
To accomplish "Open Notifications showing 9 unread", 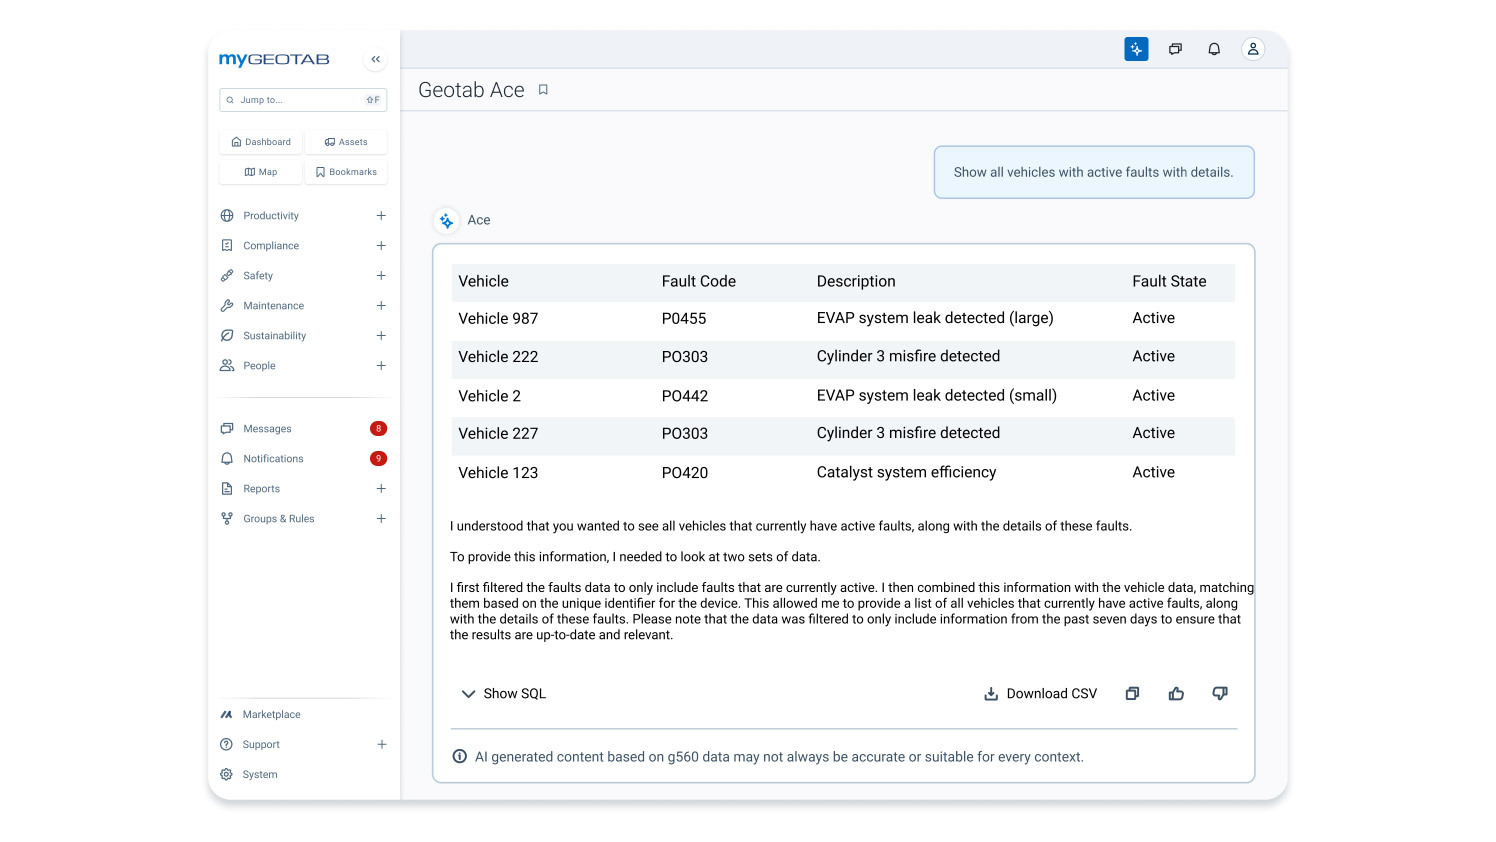I will pos(273,458).
